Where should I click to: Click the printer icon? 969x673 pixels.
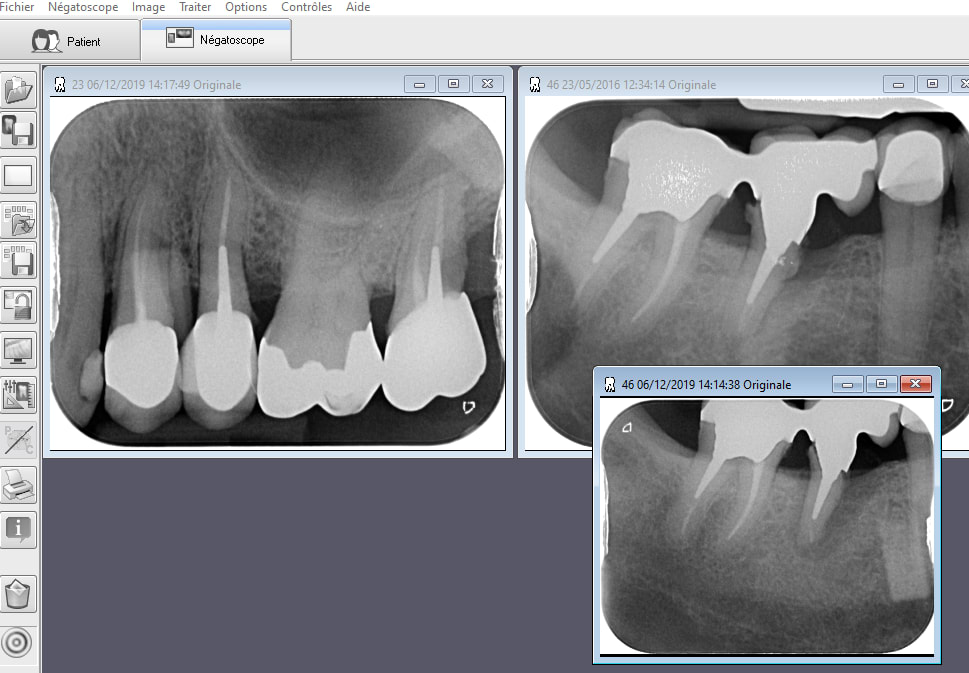[19, 487]
